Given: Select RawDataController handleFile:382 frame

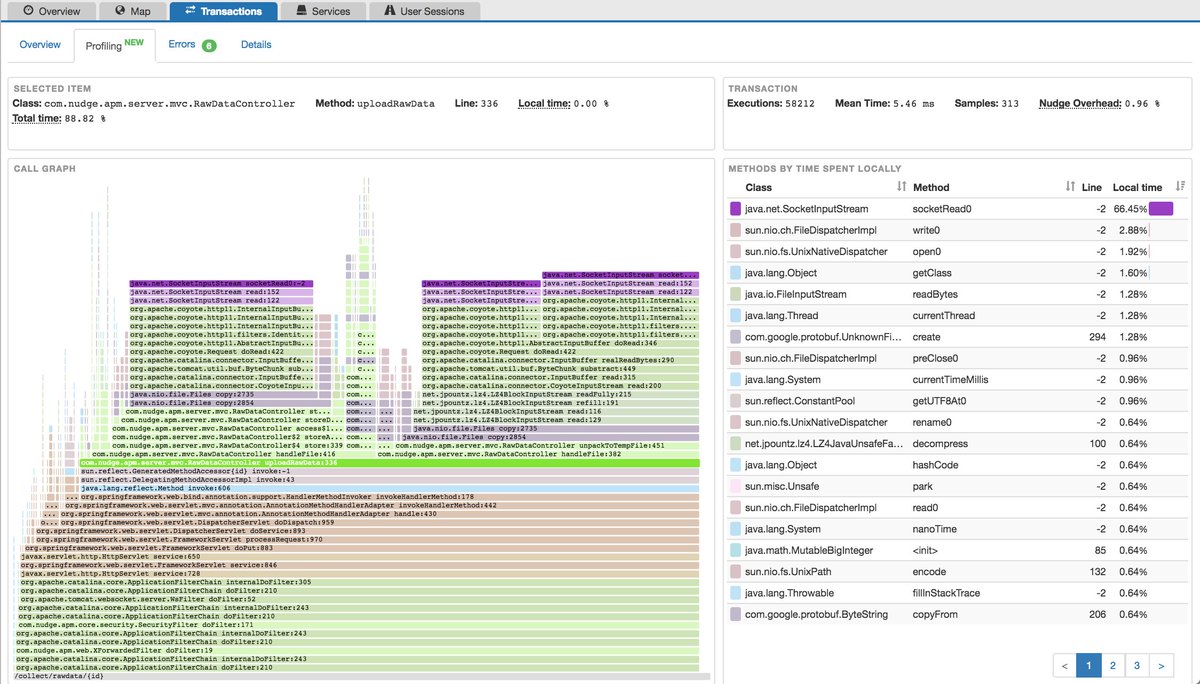Looking at the screenshot, I should (x=537, y=454).
